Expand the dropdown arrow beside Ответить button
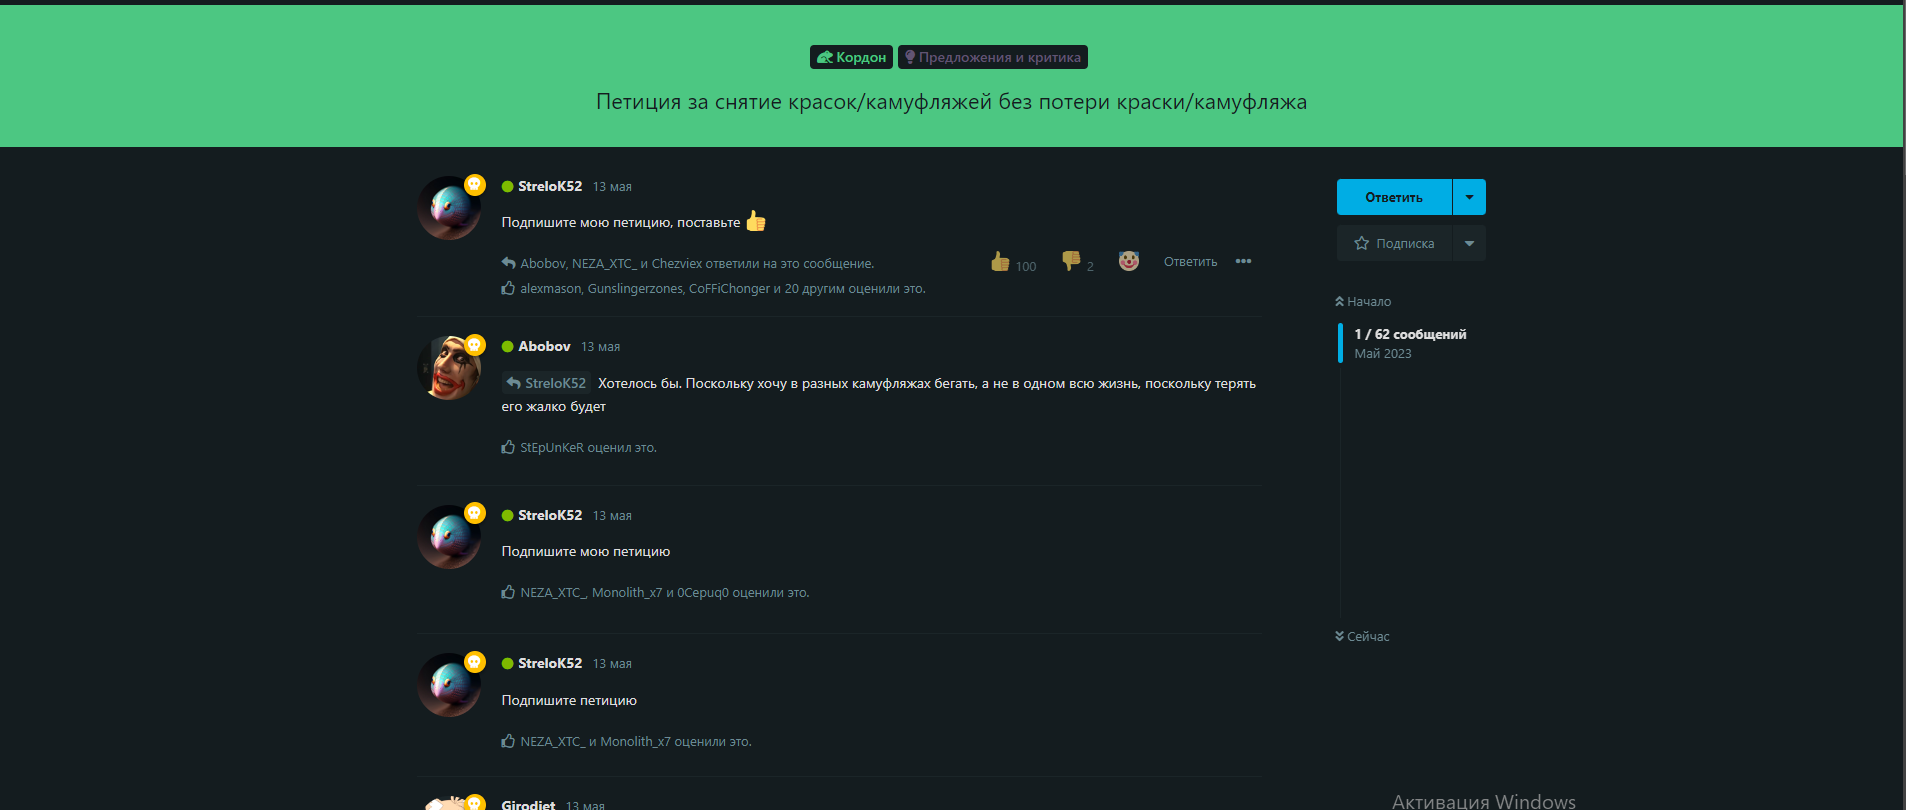The image size is (1906, 810). (1469, 197)
